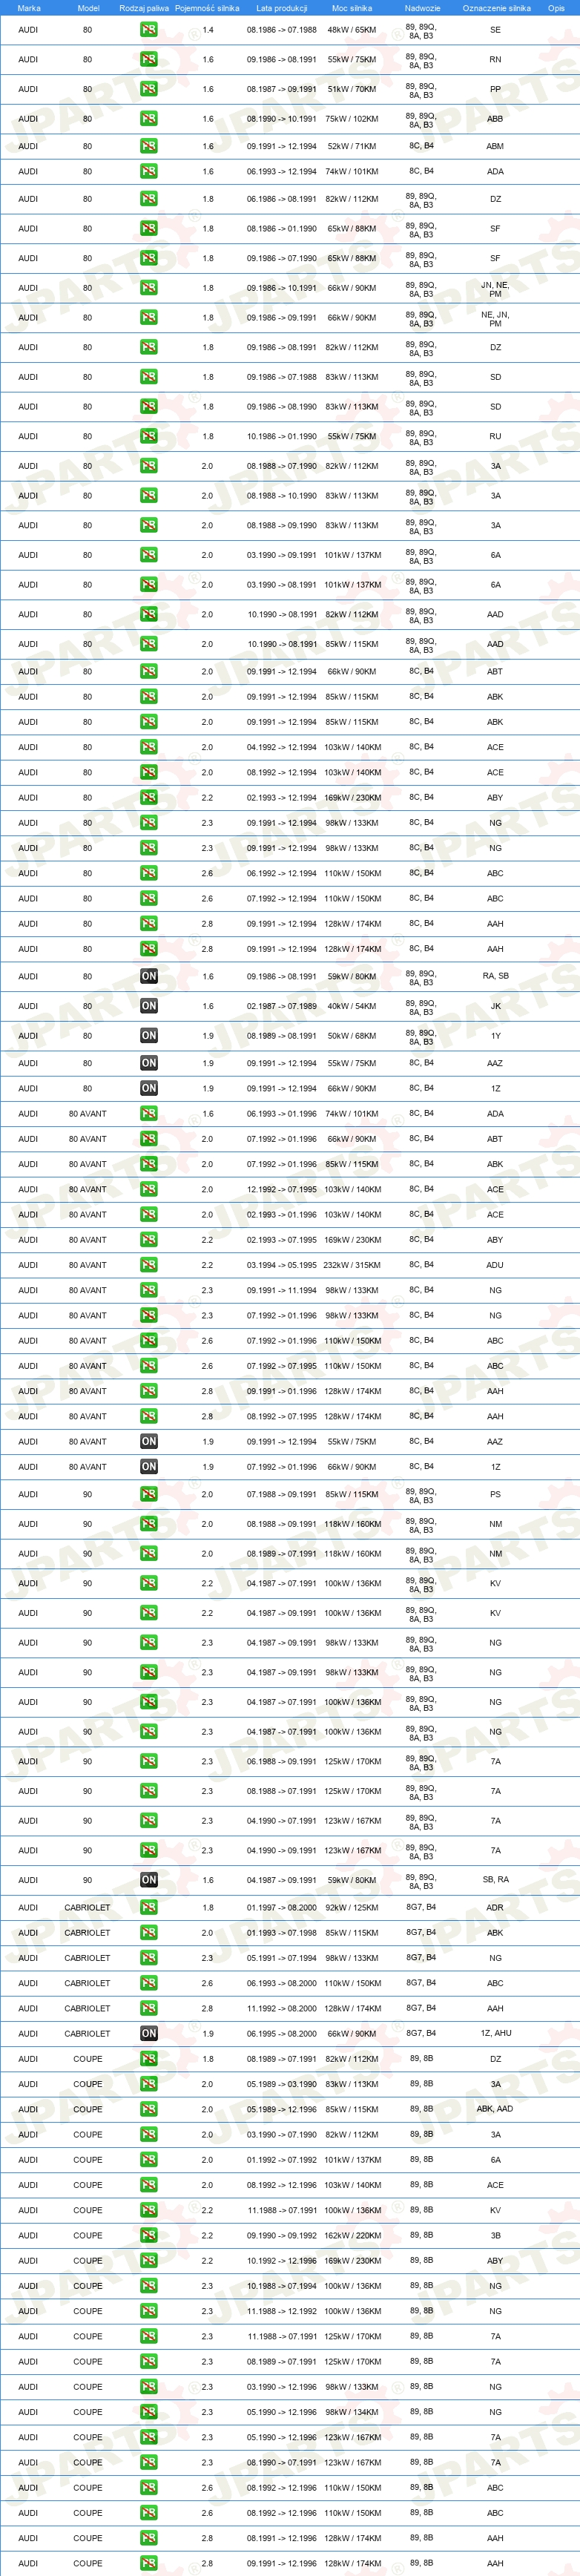Select the petrol icon in the Coupe 3B row

click(148, 2235)
